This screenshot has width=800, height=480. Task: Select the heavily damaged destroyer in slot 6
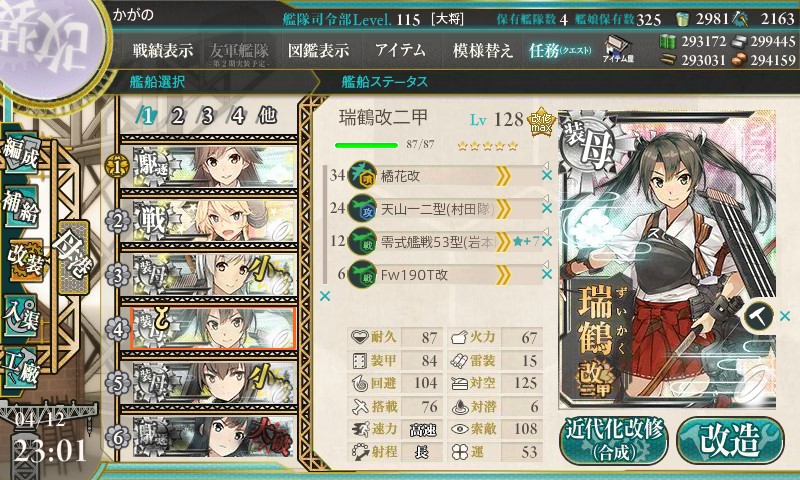(x=209, y=437)
